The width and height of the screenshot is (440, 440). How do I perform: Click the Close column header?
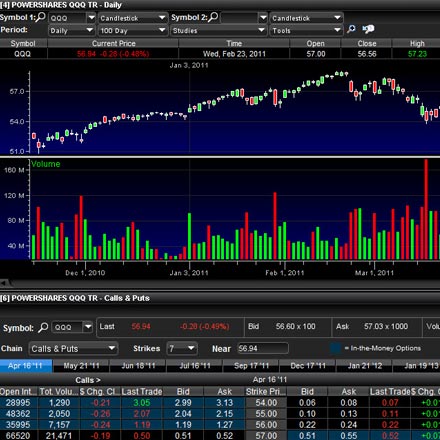pos(367,43)
